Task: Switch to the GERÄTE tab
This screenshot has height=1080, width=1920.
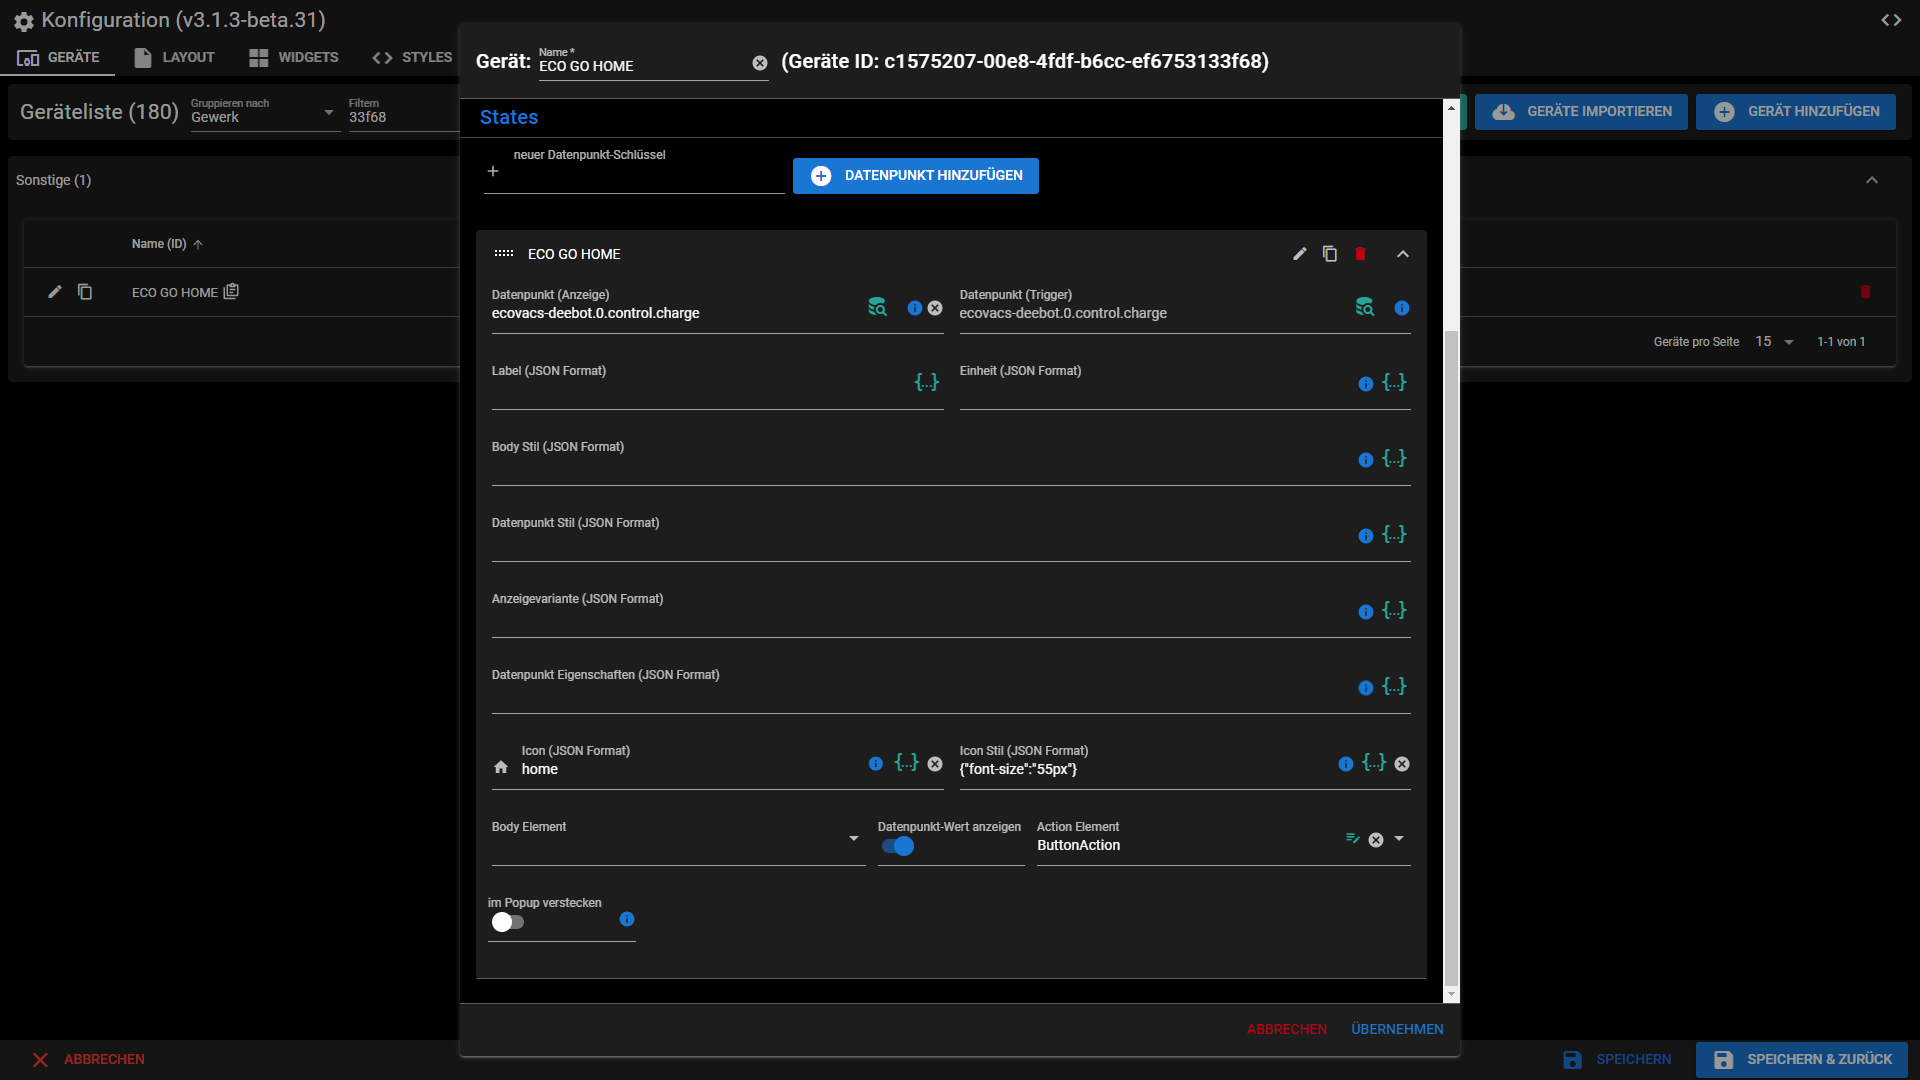Action: coord(58,57)
